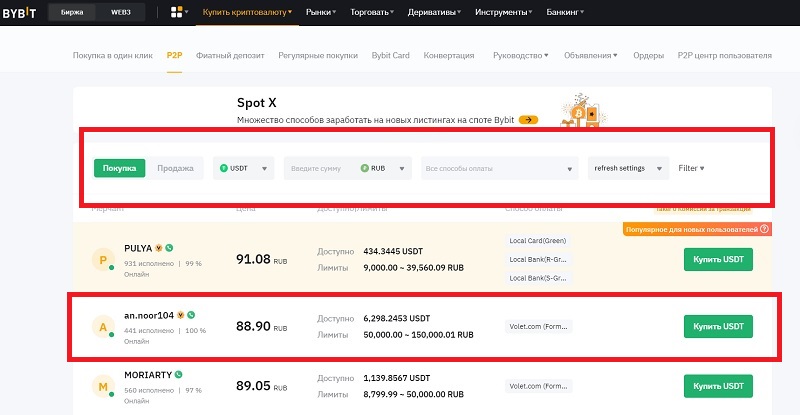Click the Bybit logo

[20, 13]
